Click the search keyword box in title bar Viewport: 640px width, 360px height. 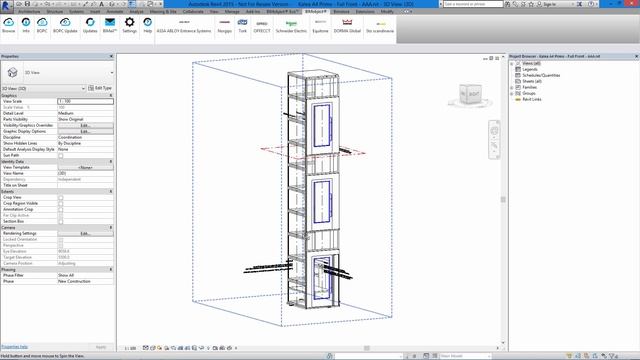(473, 4)
